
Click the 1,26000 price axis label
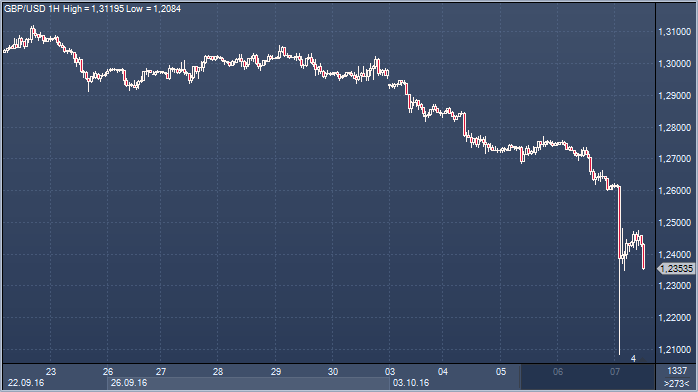(x=674, y=191)
